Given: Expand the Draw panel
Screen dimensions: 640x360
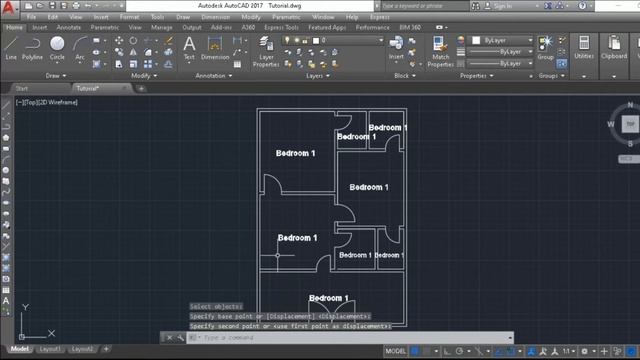Looking at the screenshot, I should point(56,76).
